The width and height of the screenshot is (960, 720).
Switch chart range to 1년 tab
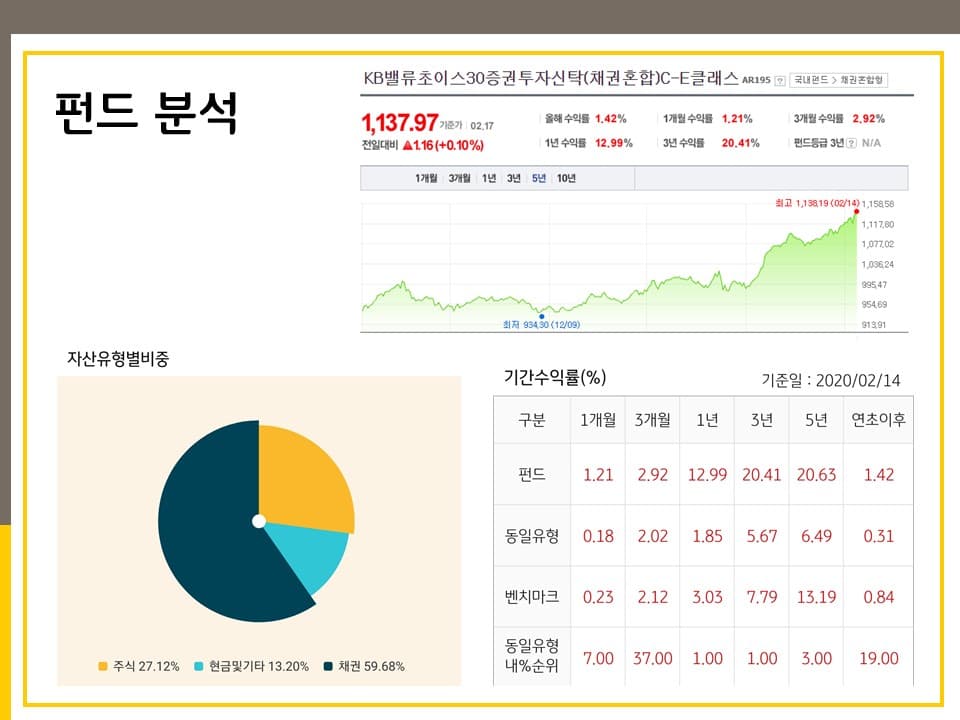489,178
